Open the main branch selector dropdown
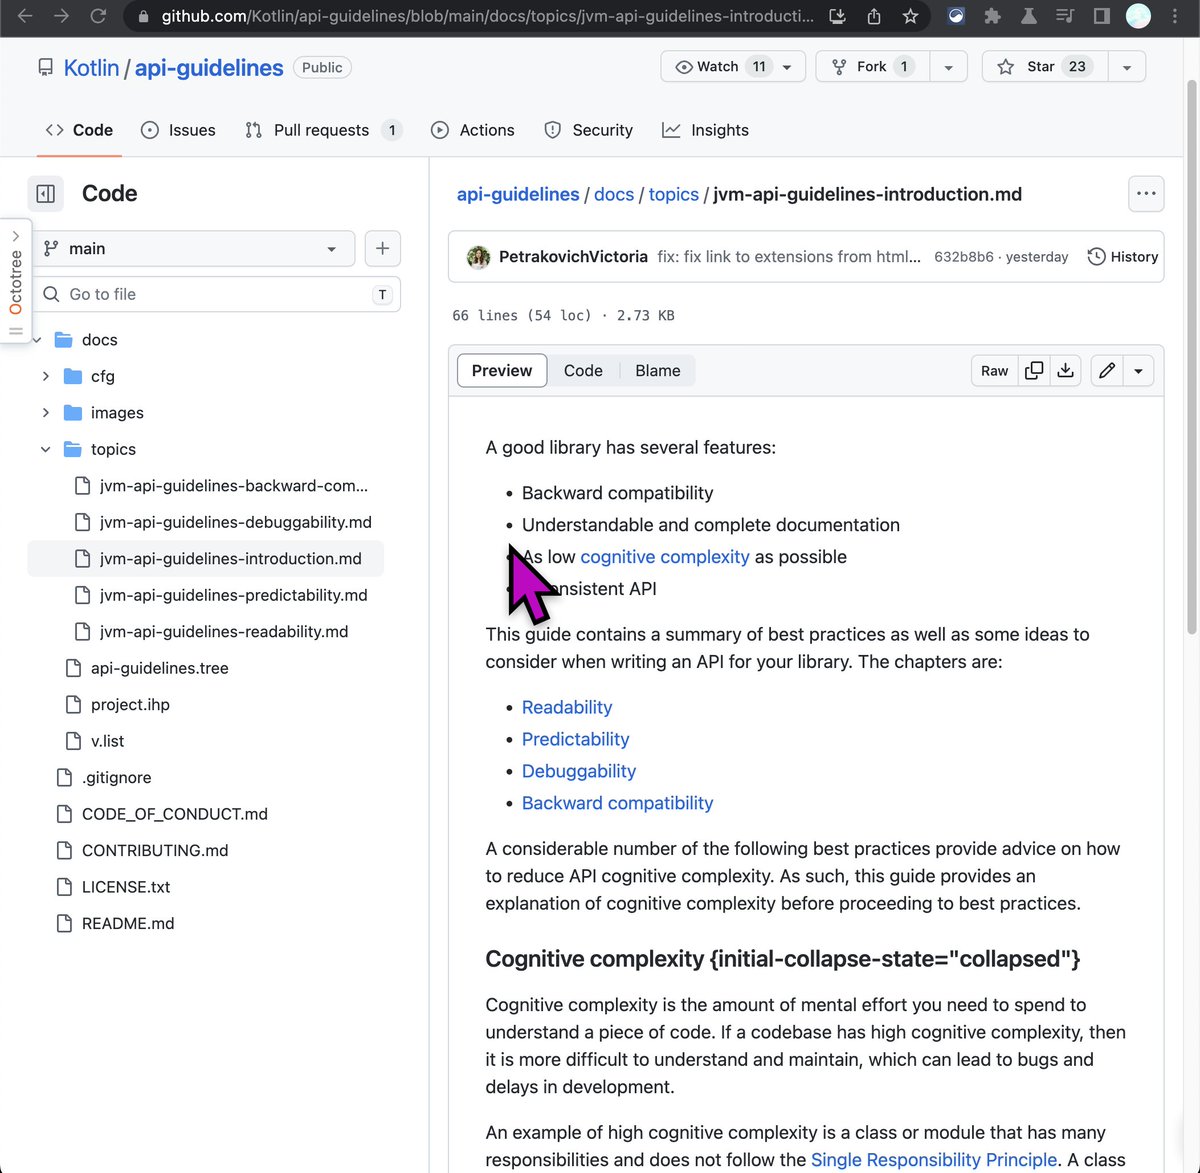Screen dimensions: 1200x1173 click(x=193, y=248)
